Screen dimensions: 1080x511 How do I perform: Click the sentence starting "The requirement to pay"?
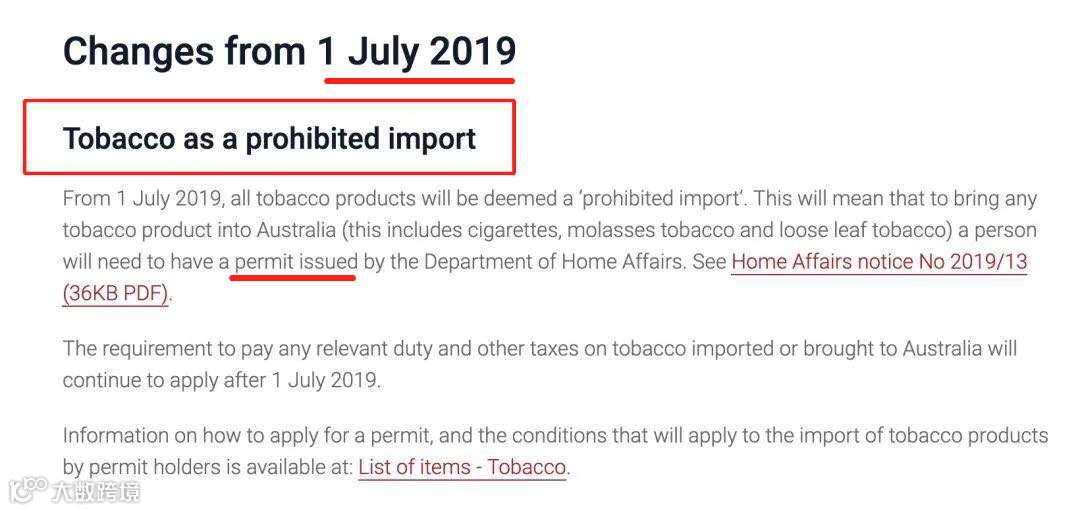click(x=540, y=364)
